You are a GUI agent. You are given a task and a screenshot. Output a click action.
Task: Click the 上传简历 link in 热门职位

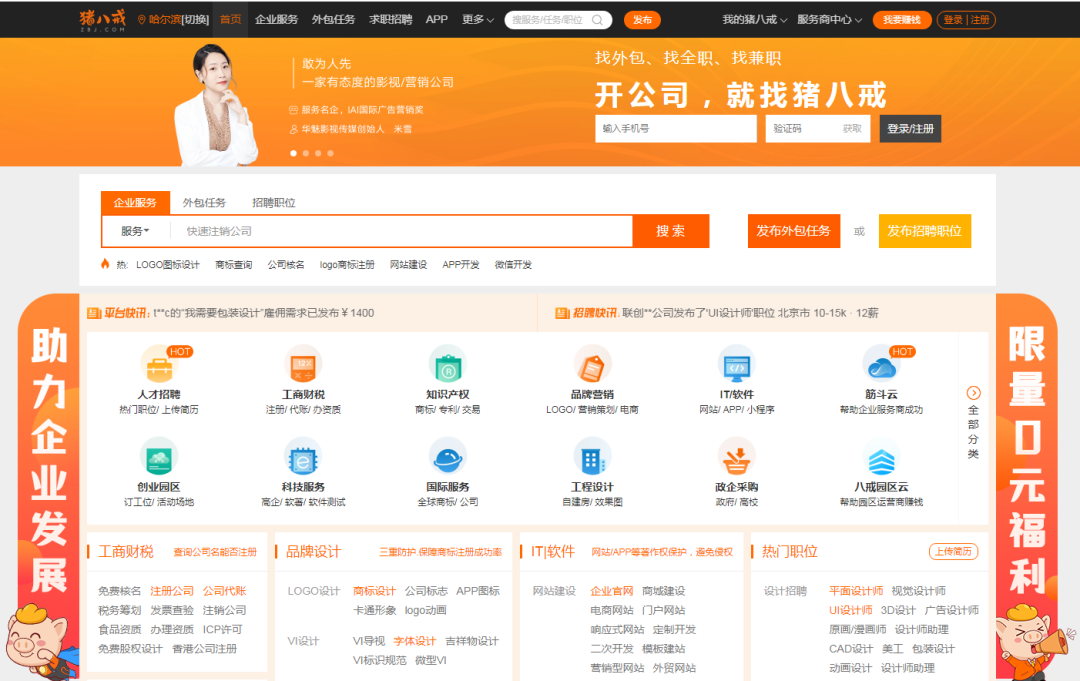click(x=953, y=552)
